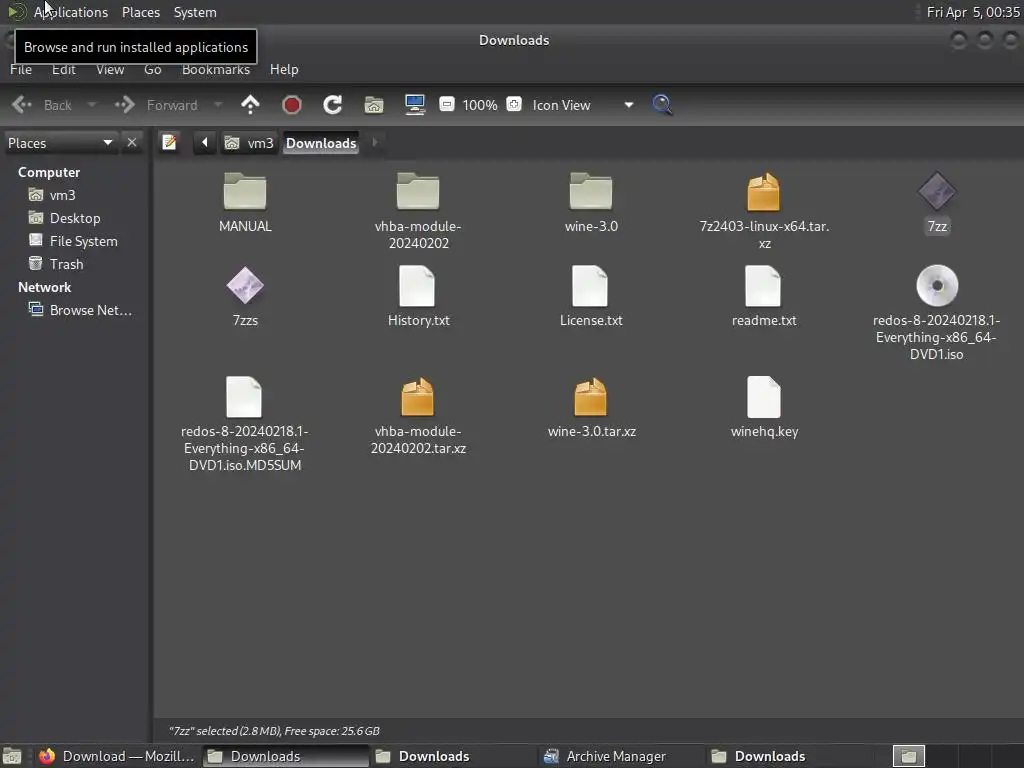The image size is (1024, 768).
Task: Select the DVD1.iso.MD5SUM file
Action: 245,424
